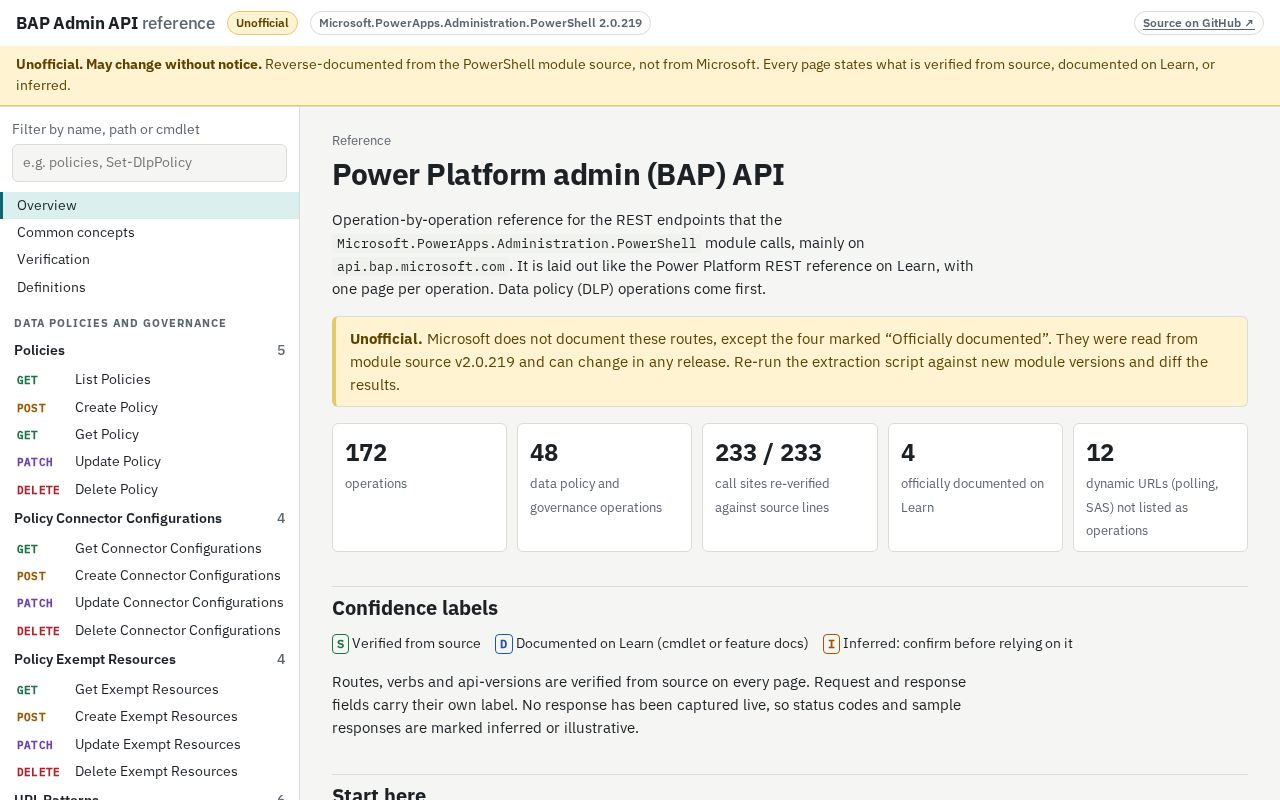Click the orange I inferred badge
1280x800 pixels.
pyautogui.click(x=831, y=644)
